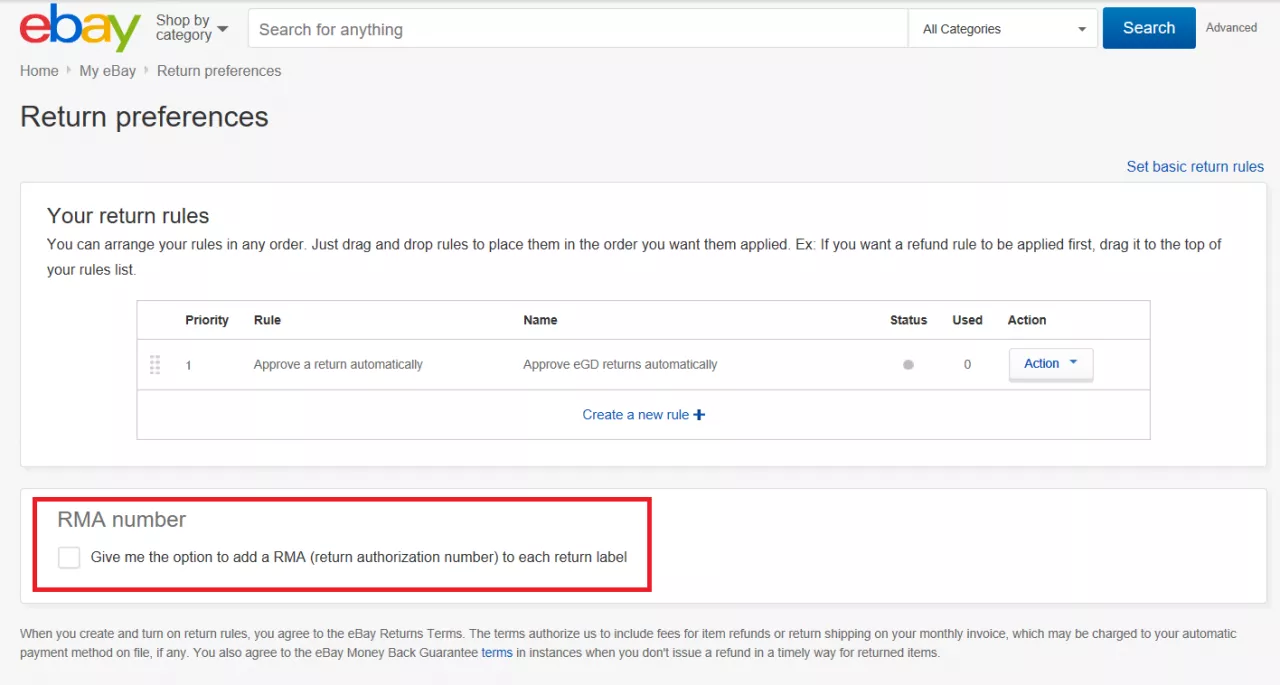1280x685 pixels.
Task: Expand the All Categories dropdown
Action: point(1003,29)
